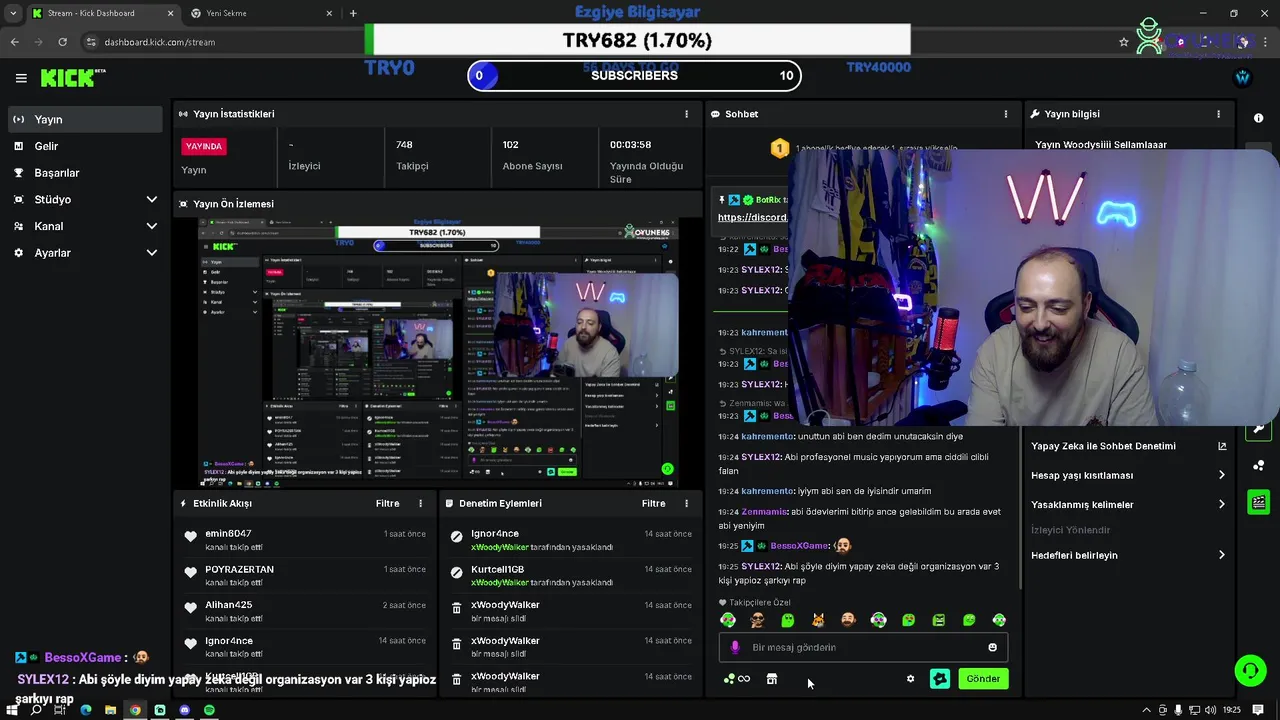Open options menu of Yayın bilgisi panel
Viewport: 1280px width, 720px height.
tap(1218, 114)
